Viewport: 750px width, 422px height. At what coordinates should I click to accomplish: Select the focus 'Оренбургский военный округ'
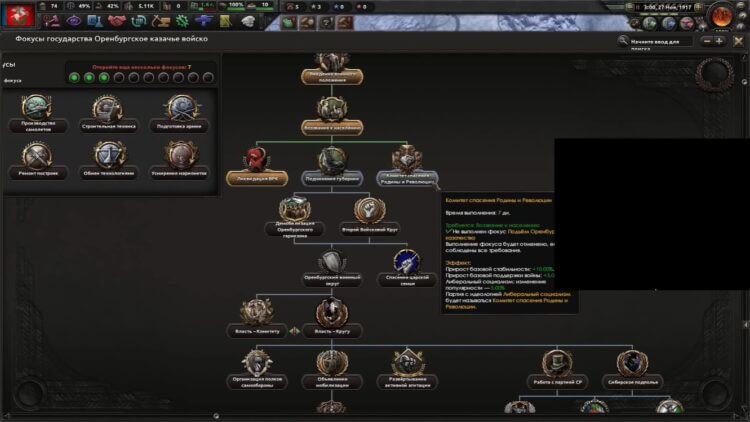point(332,269)
